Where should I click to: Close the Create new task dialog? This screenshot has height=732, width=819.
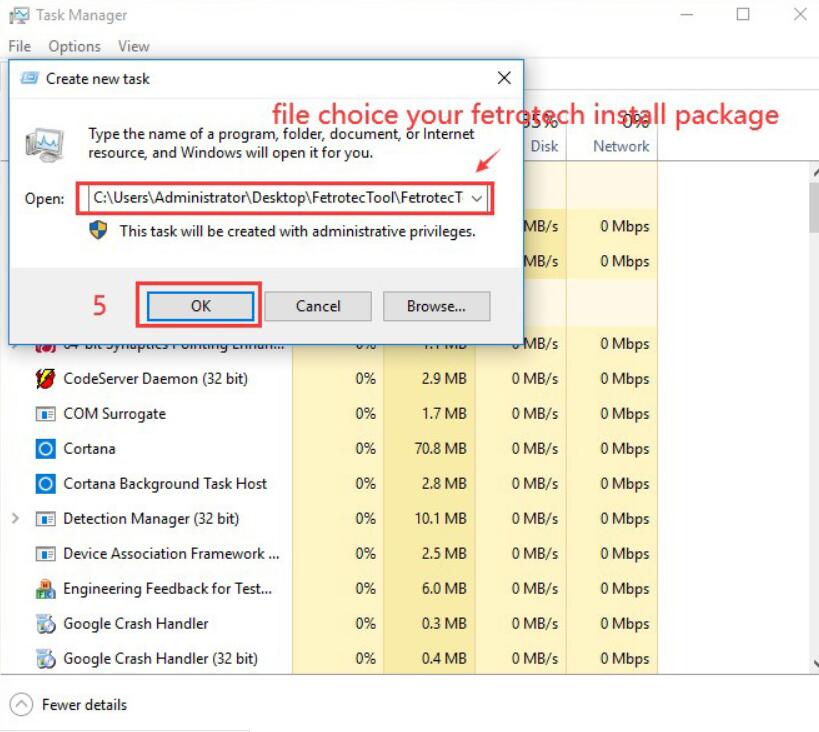(504, 78)
